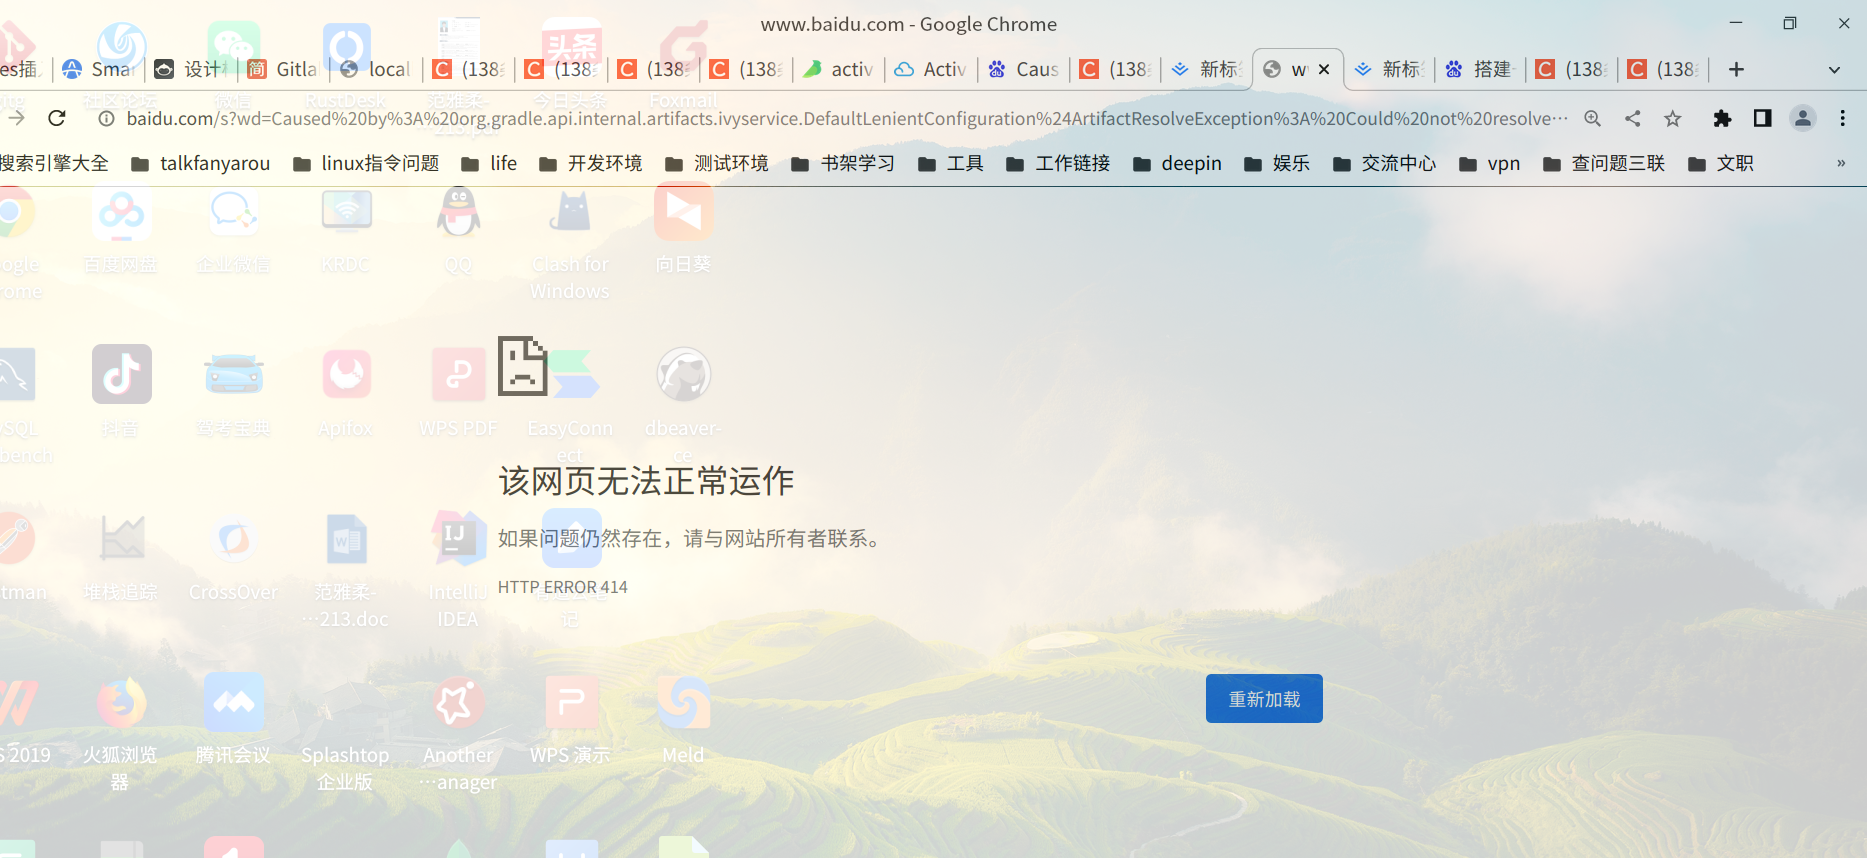This screenshot has height=858, width=1867.
Task: Switch to the local tab
Action: point(375,69)
